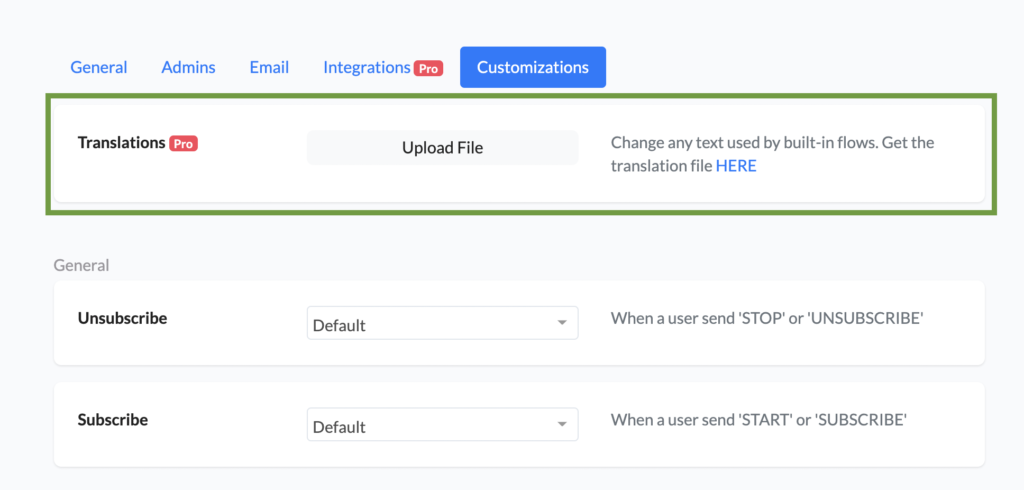Viewport: 1024px width, 490px height.
Task: Open the Unsubscribe flow dropdown
Action: [x=442, y=325]
